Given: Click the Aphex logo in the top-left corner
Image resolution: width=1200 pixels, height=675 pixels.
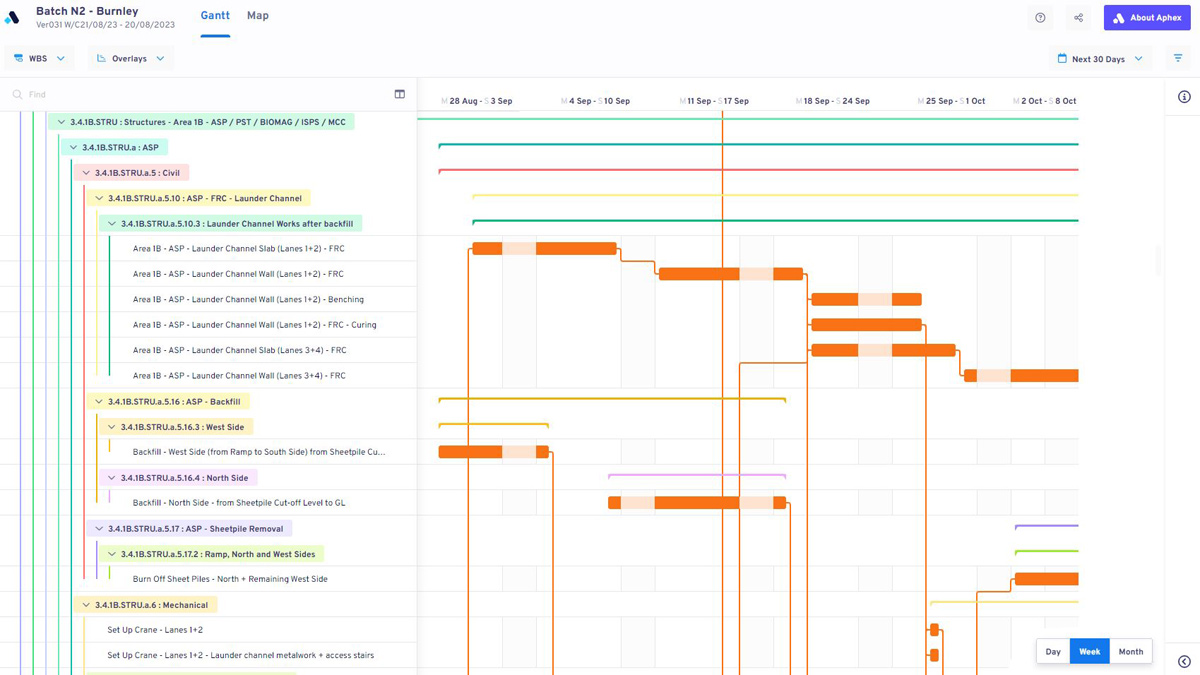Looking at the screenshot, I should pyautogui.click(x=14, y=17).
